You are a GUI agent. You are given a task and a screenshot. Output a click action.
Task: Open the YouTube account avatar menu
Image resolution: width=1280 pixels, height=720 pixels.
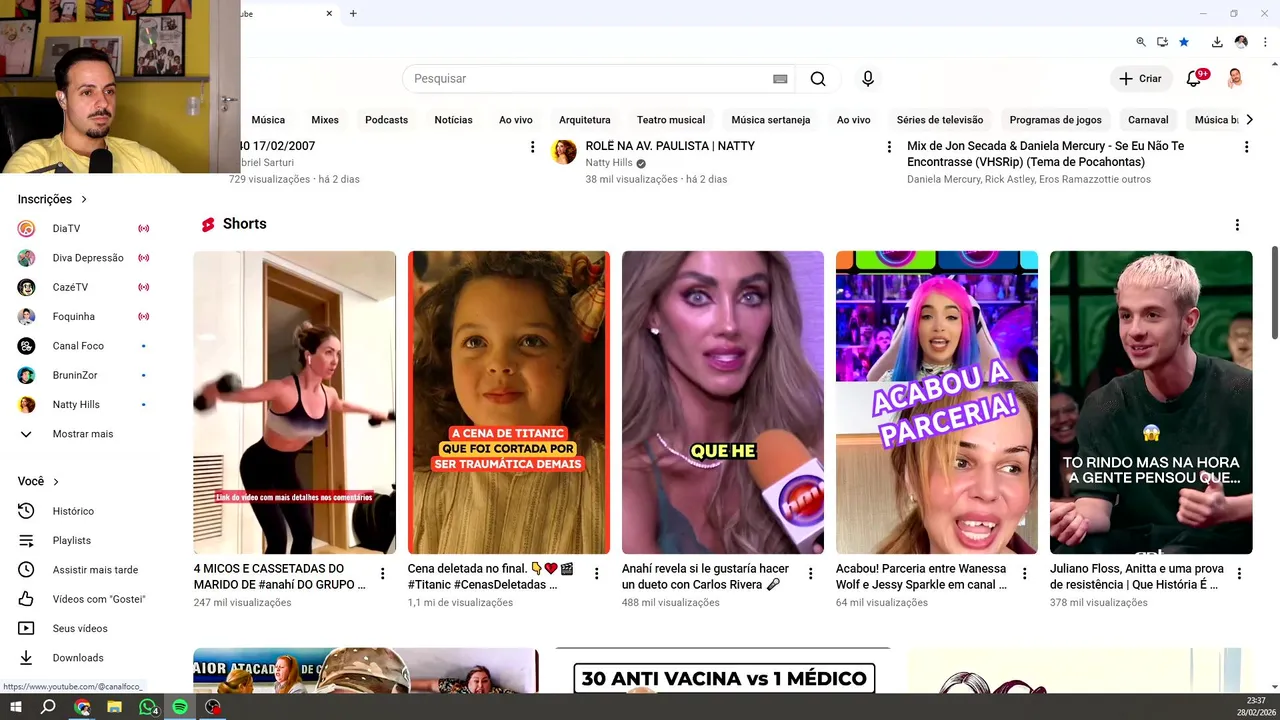coord(1235,79)
